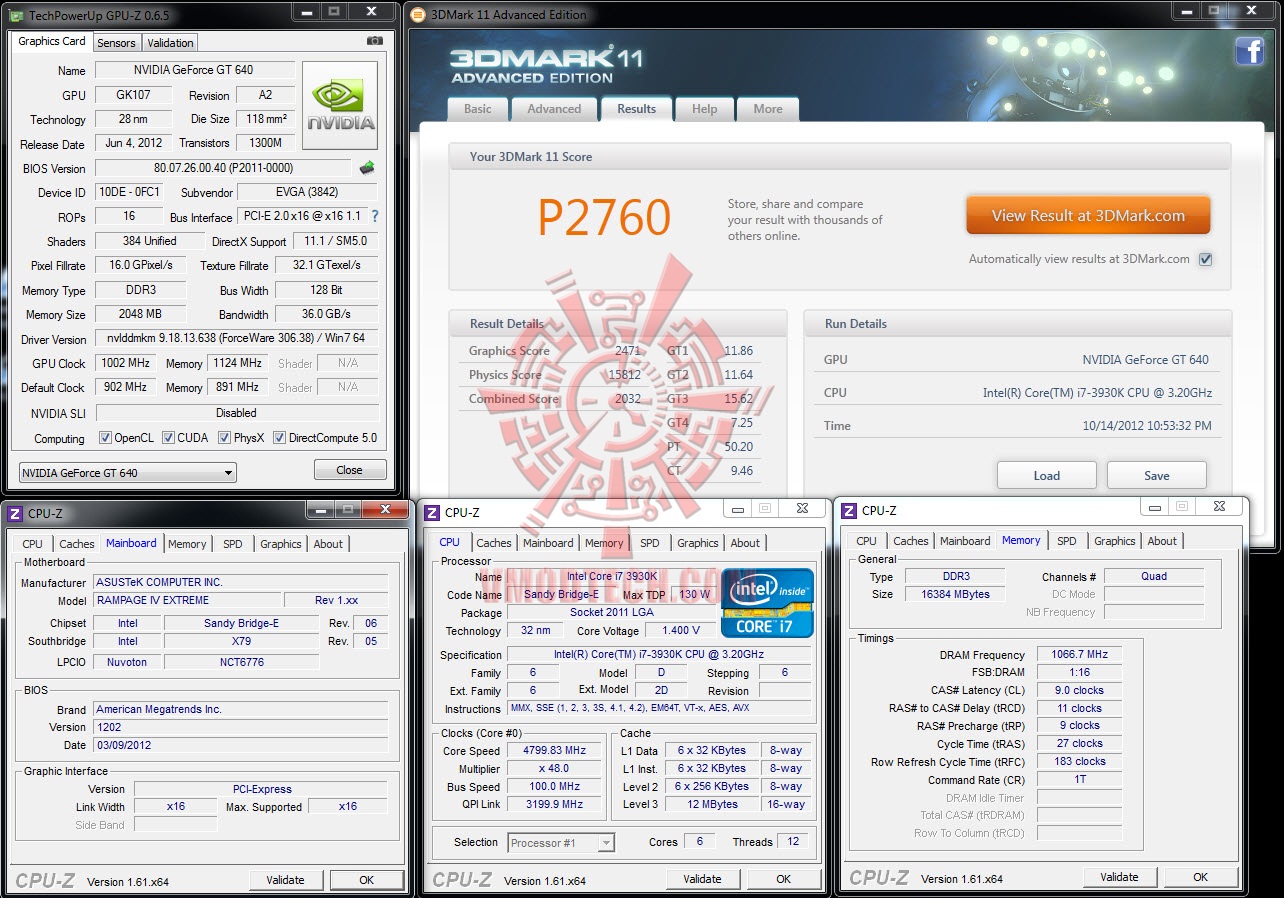Click the Facebook icon in 3DMark 11
Image resolution: width=1284 pixels, height=898 pixels.
[1250, 51]
